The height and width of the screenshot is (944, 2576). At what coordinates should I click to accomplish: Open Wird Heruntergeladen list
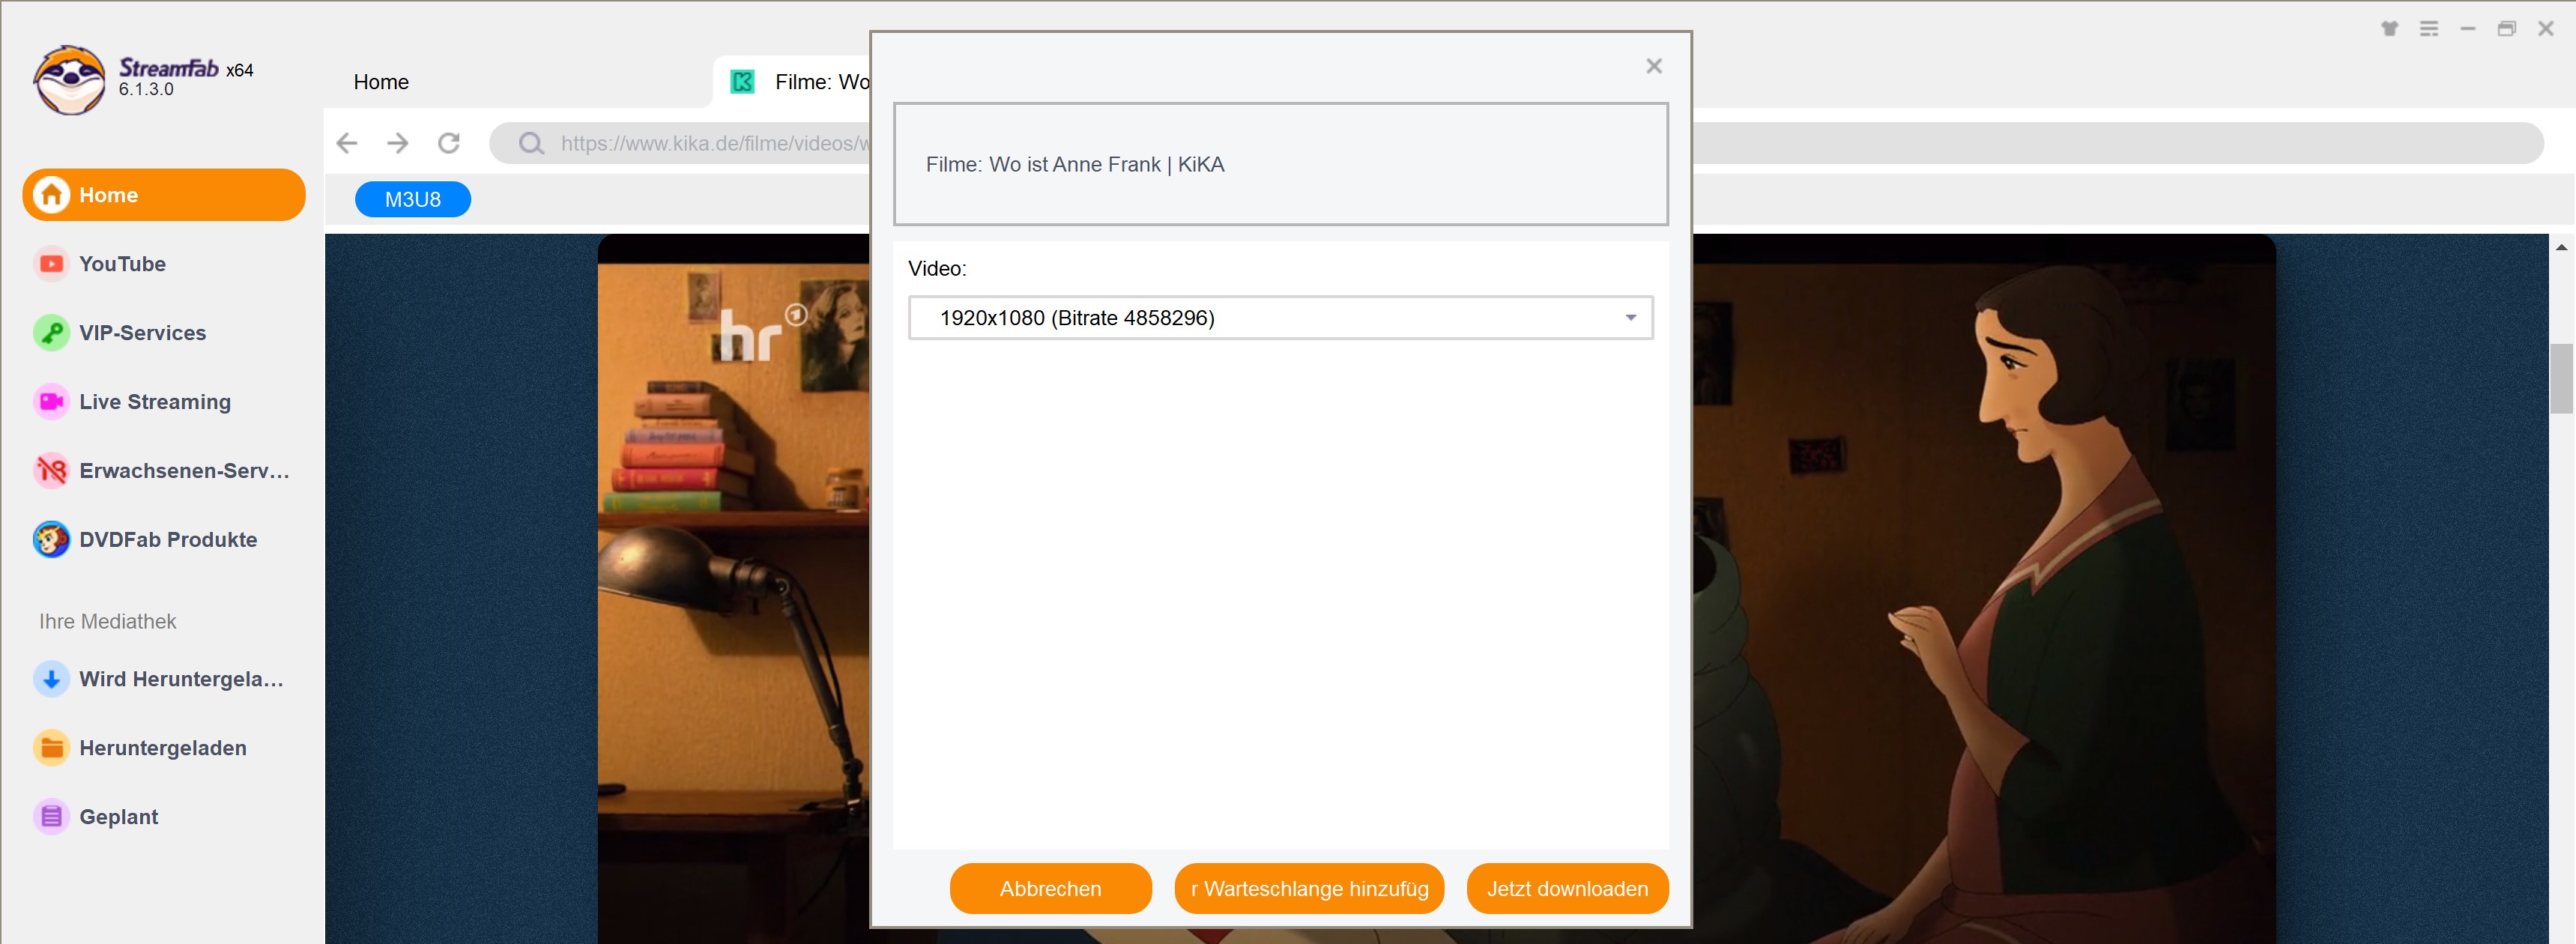(181, 679)
